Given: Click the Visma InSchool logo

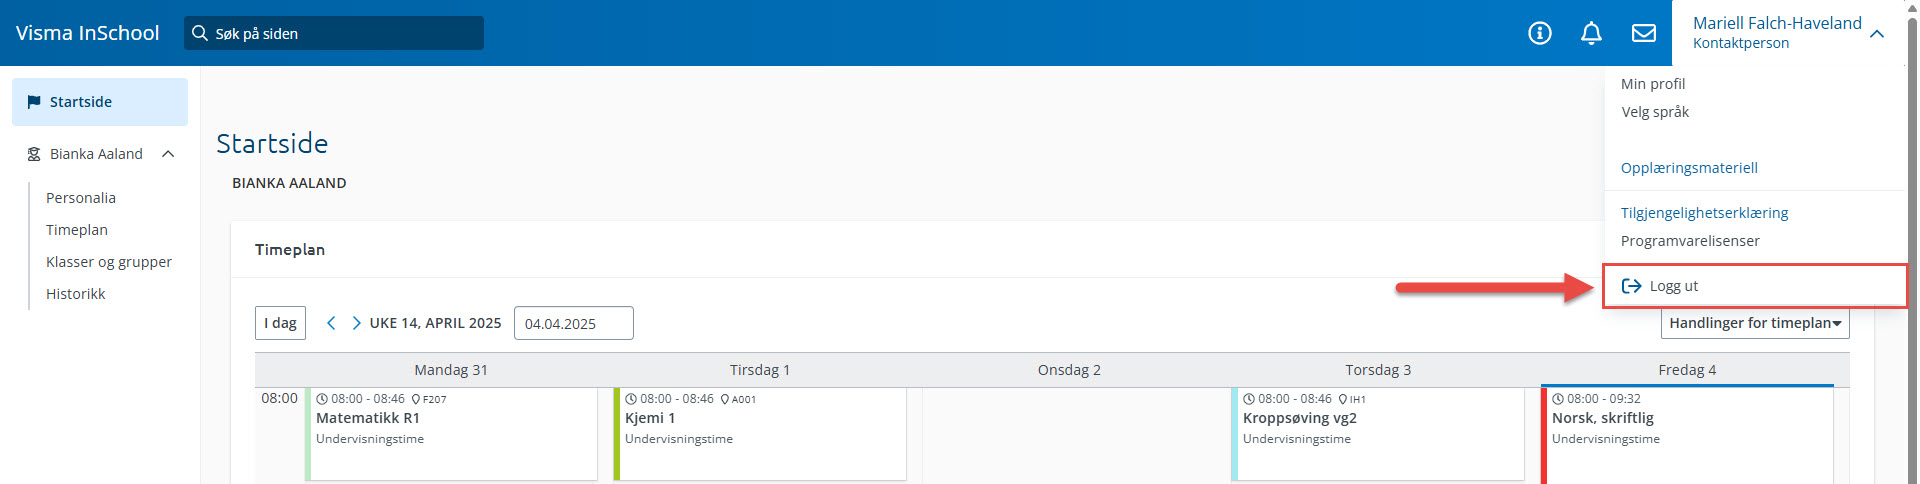Looking at the screenshot, I should [88, 33].
